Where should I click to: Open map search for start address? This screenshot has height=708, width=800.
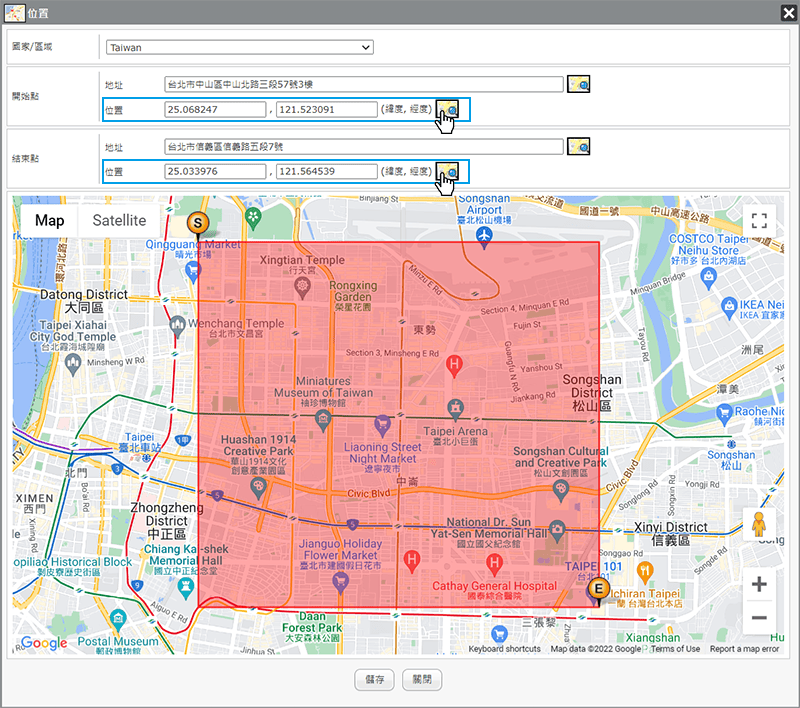tap(579, 84)
